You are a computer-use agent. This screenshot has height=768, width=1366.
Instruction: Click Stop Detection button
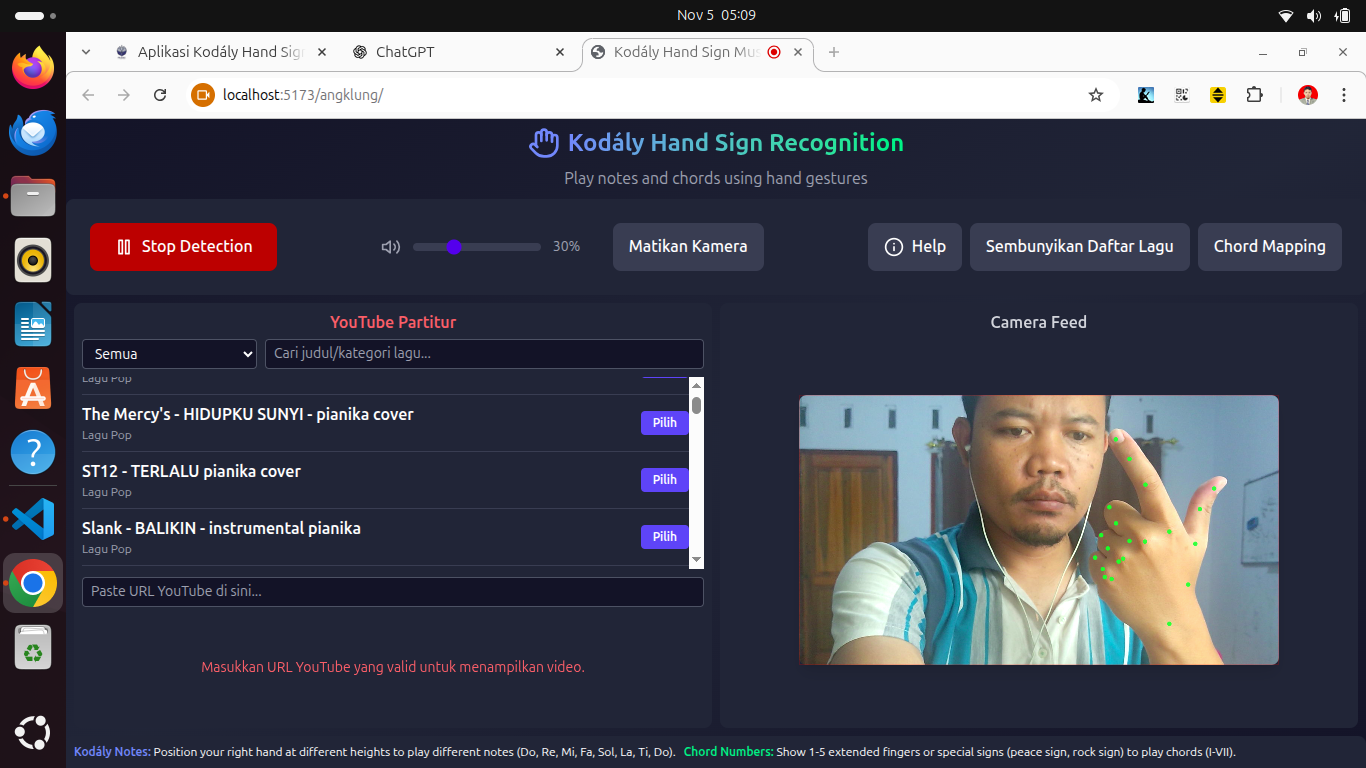183,247
